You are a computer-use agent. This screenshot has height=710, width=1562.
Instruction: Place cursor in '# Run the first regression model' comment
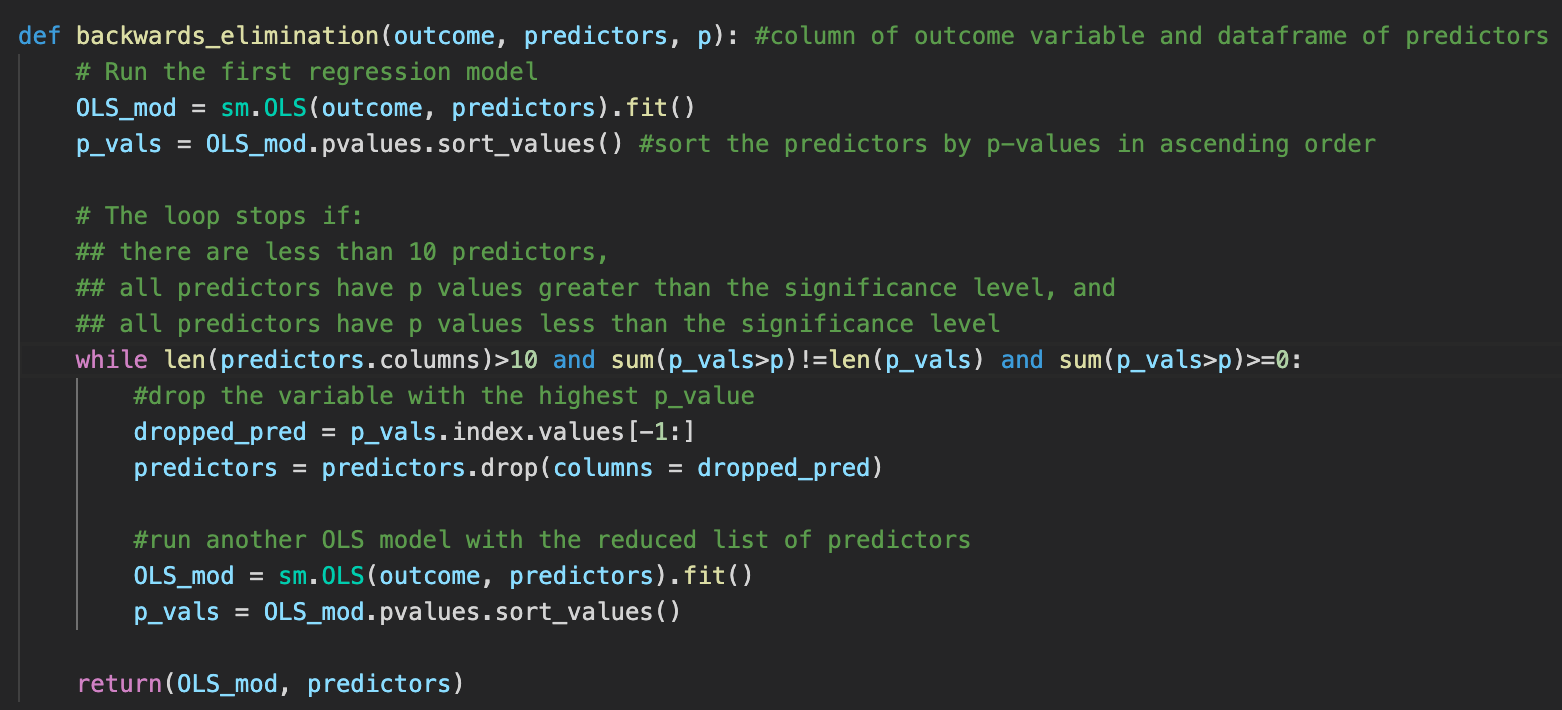(307, 72)
